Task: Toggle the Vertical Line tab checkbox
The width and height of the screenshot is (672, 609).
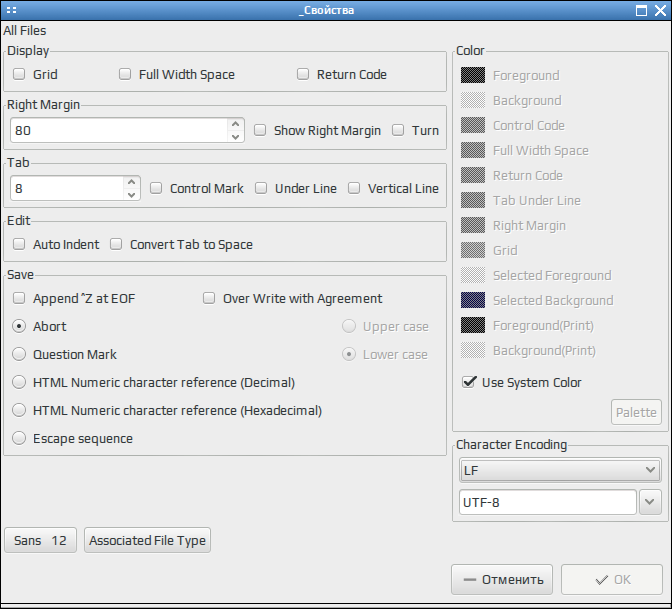Action: tap(354, 188)
